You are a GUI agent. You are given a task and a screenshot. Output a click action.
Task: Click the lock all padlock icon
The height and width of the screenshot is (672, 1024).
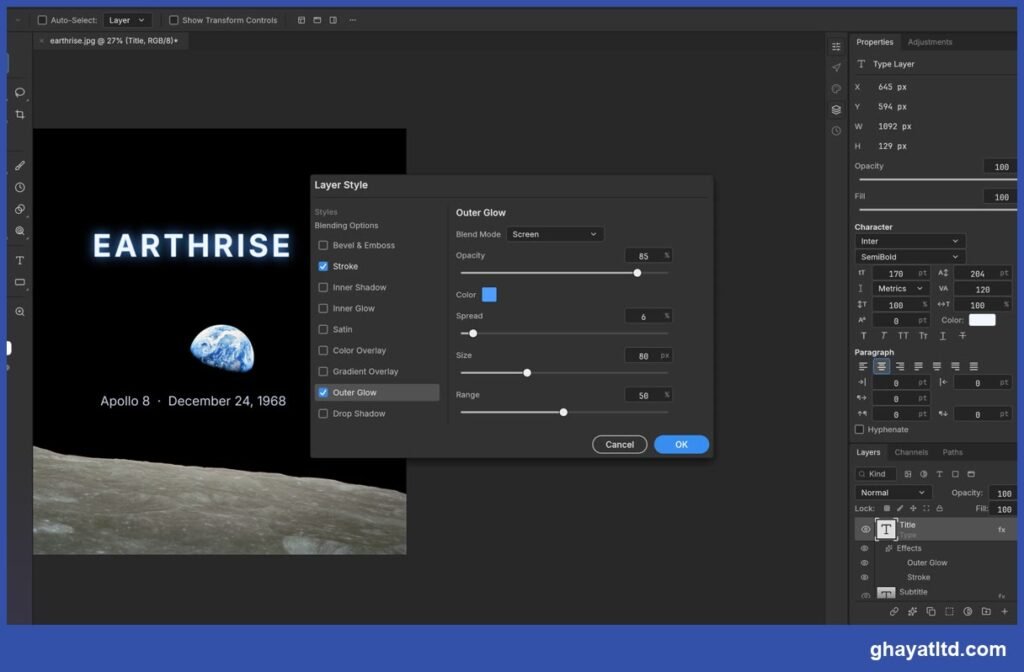coord(939,508)
